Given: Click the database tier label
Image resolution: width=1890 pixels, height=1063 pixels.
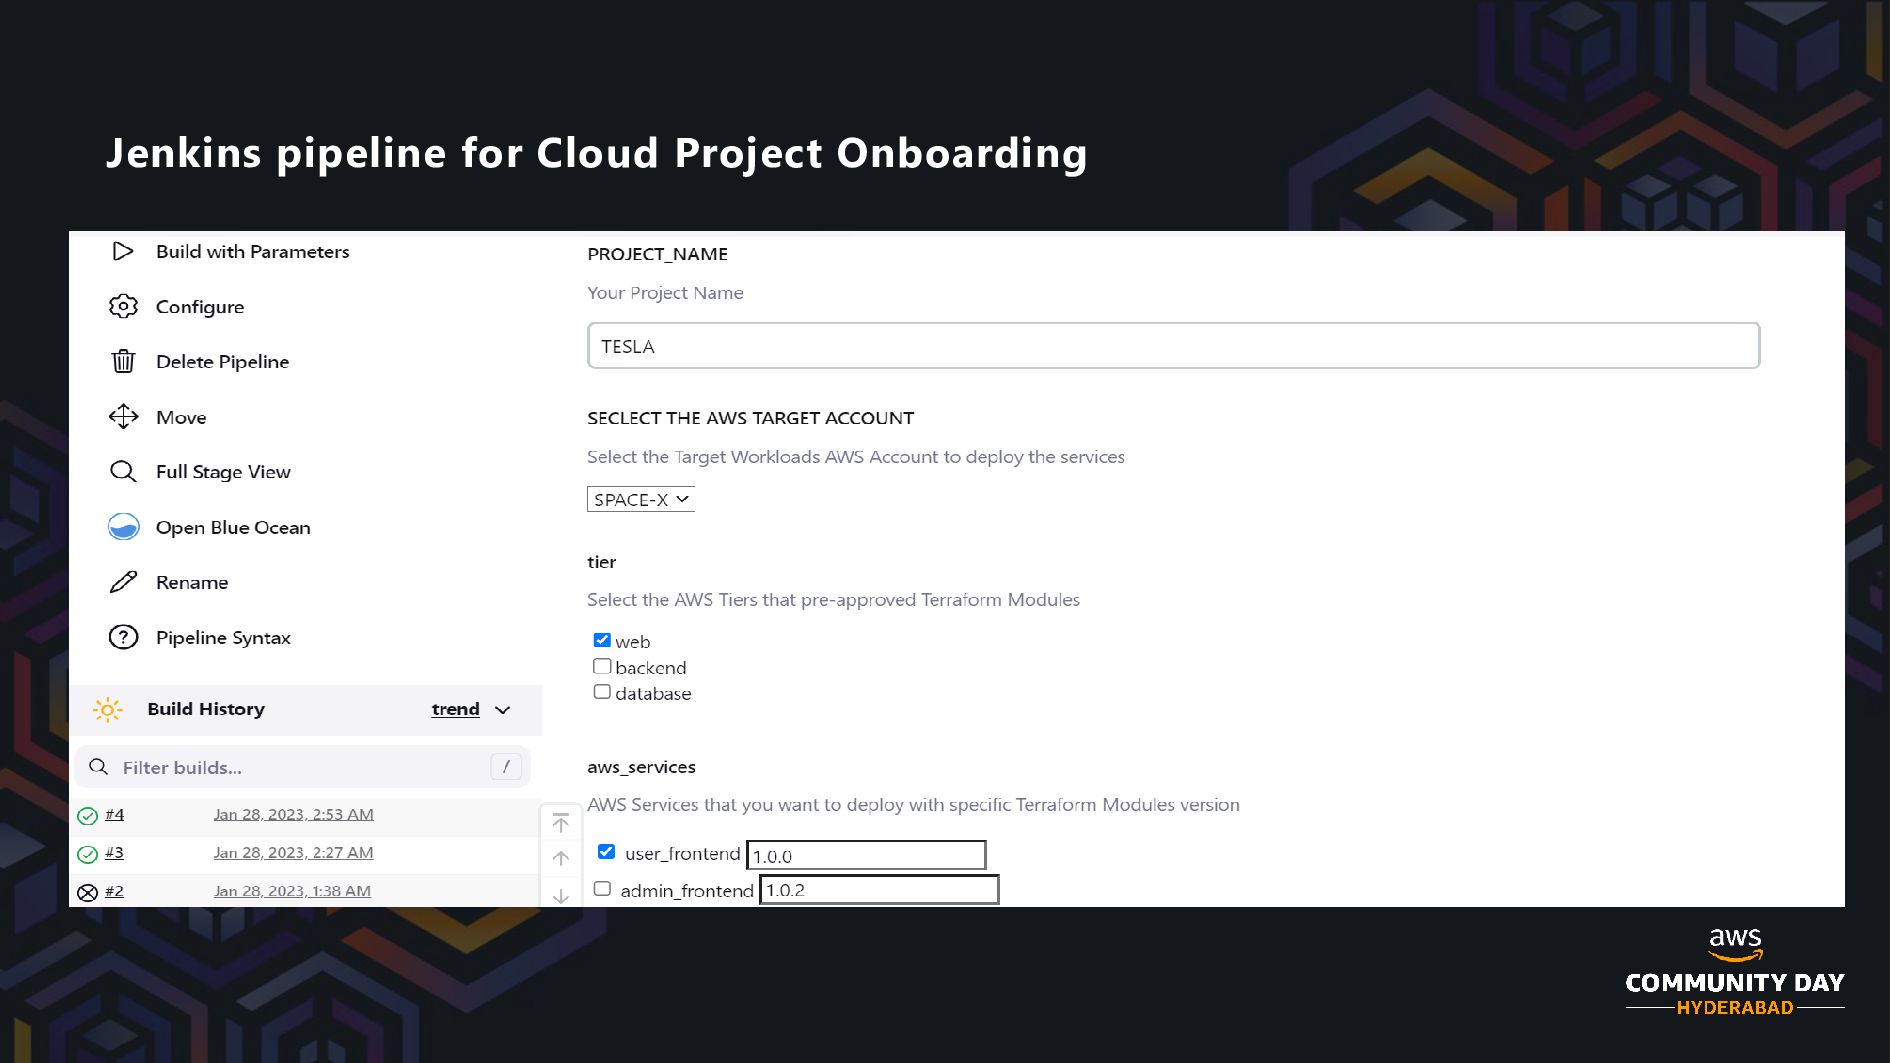Looking at the screenshot, I should point(653,694).
